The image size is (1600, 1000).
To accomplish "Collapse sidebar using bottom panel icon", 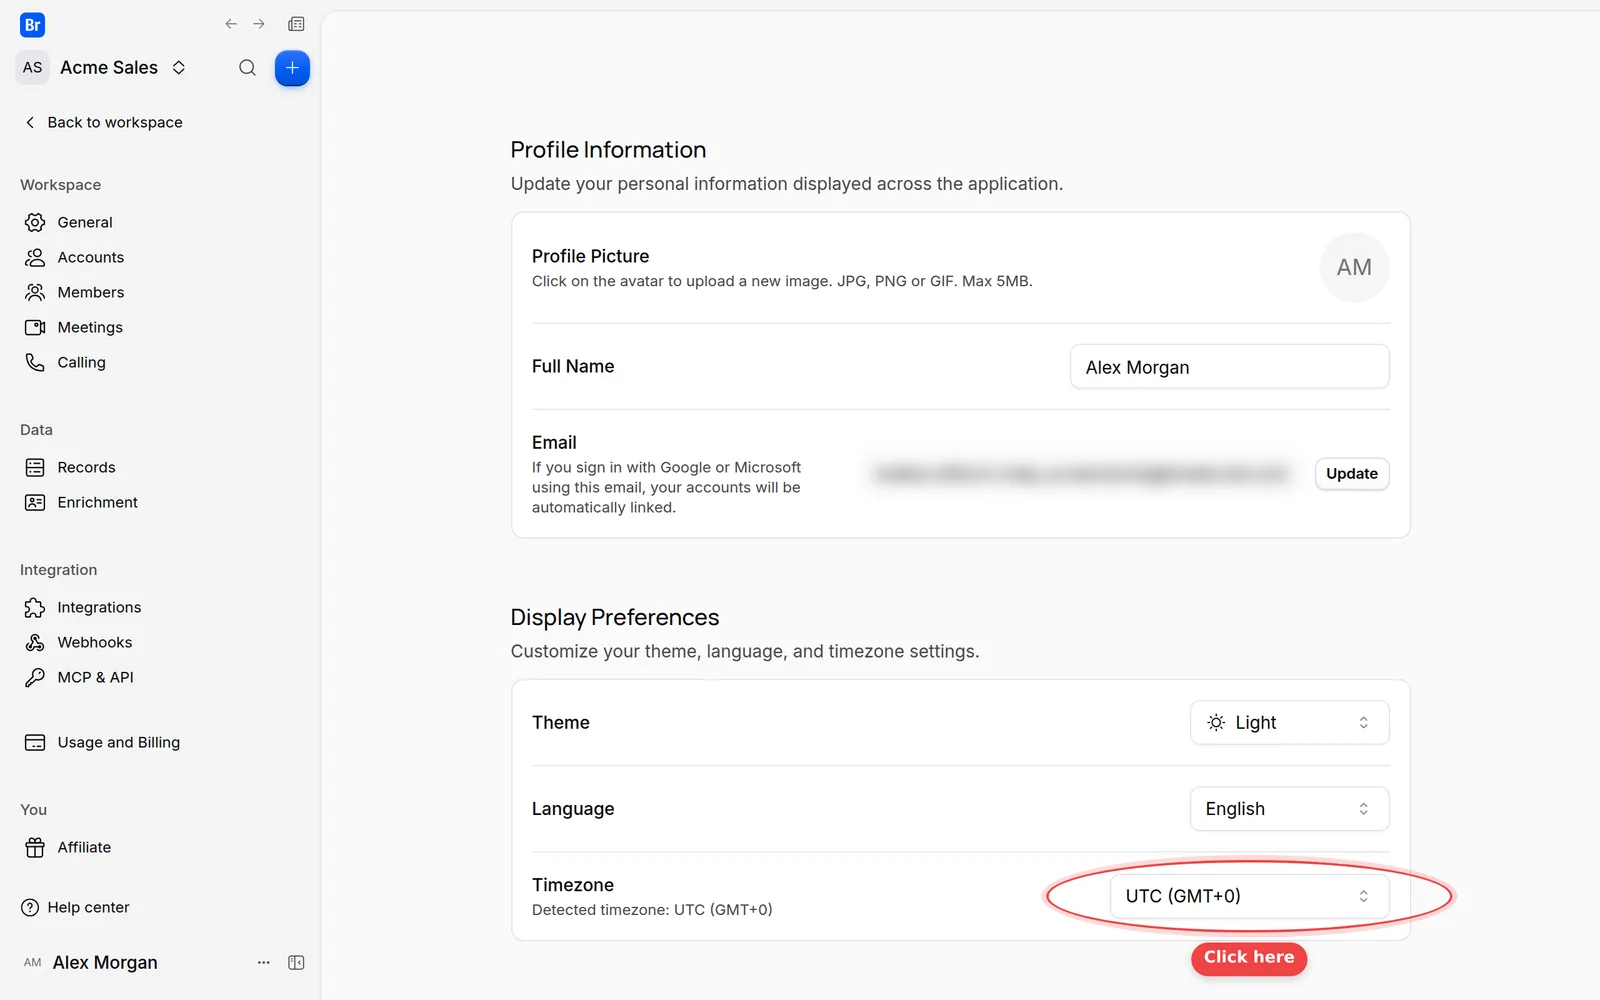I will (296, 963).
